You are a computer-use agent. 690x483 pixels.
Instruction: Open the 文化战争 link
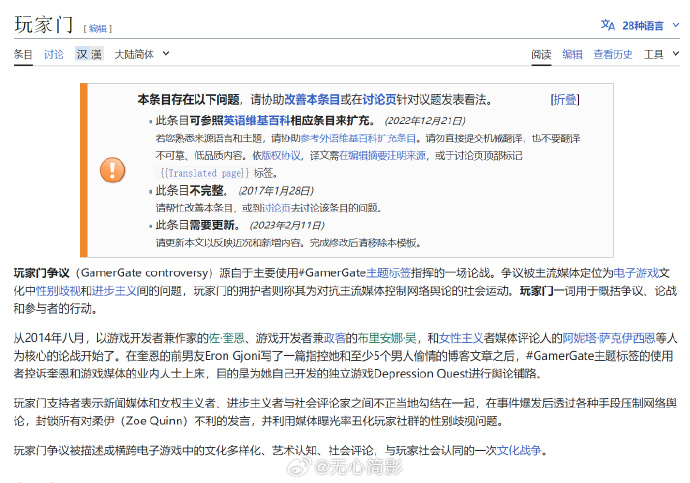coord(519,450)
